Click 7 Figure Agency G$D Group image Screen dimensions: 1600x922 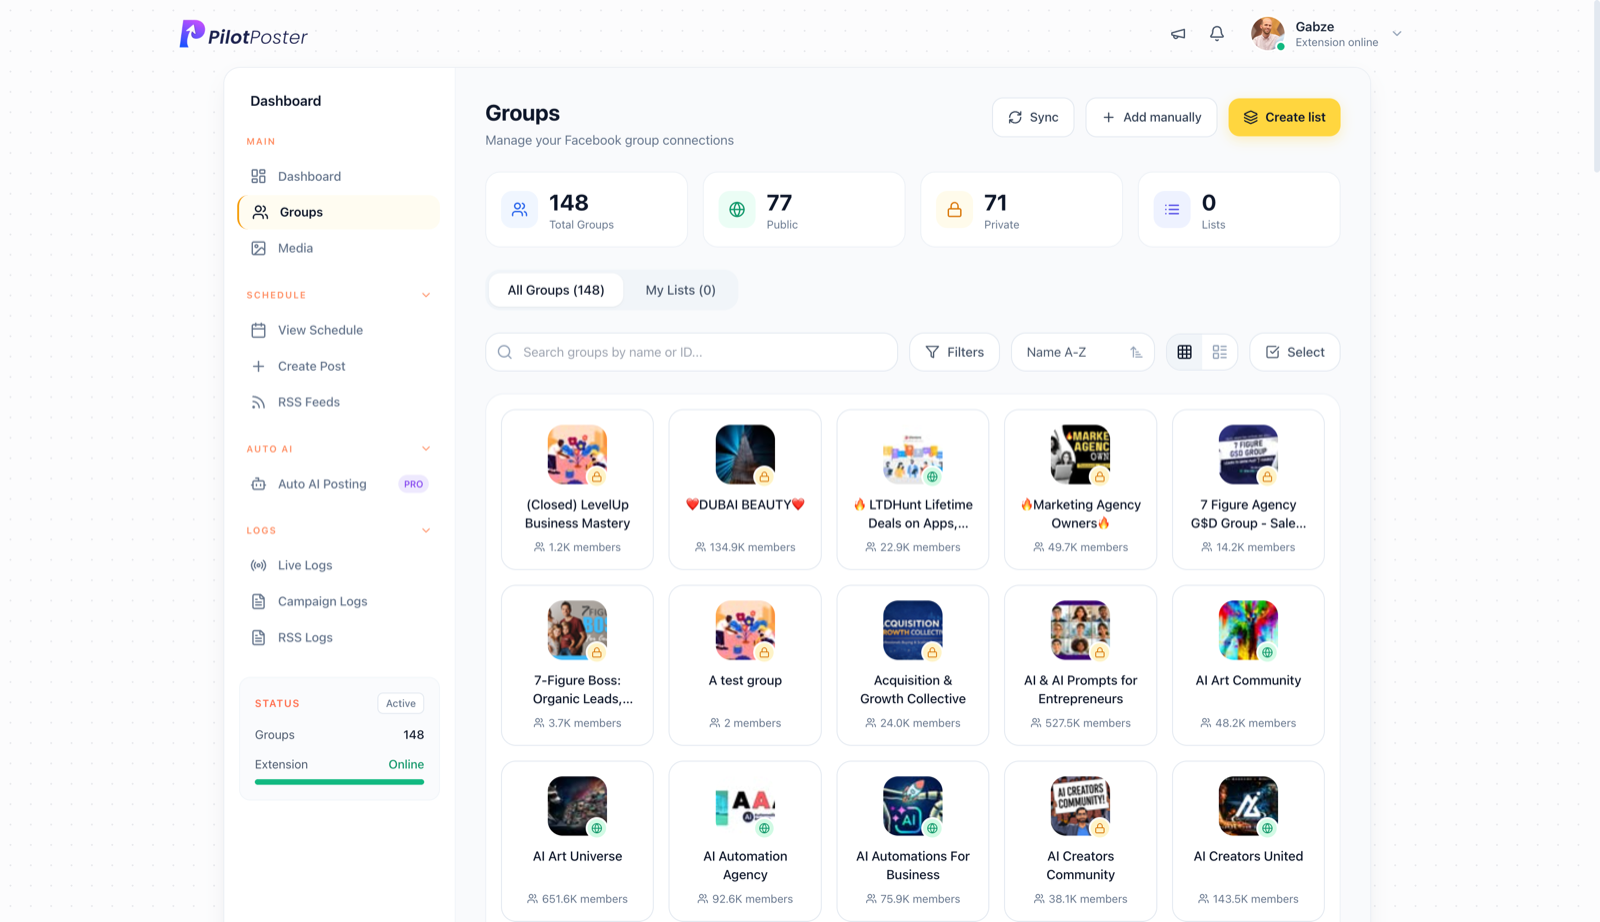point(1248,454)
